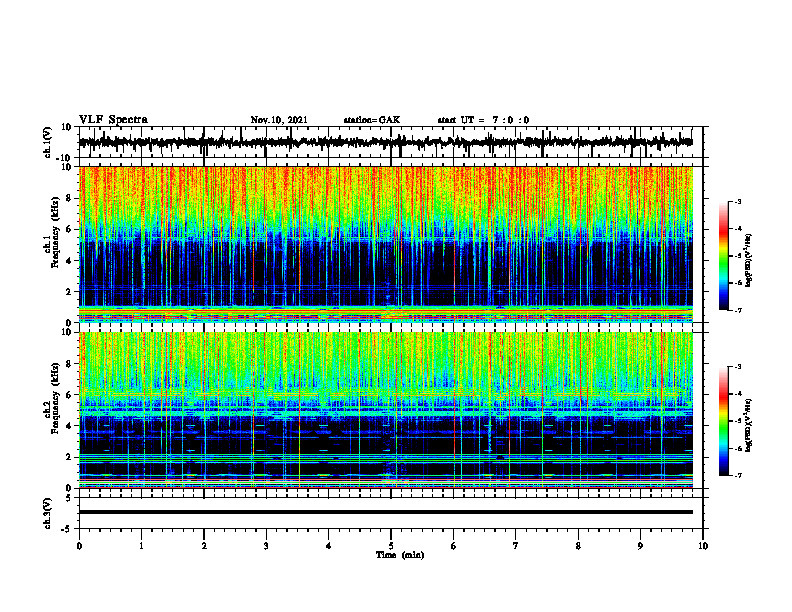Click the ch.1 color scale PSD units label
This screenshot has height=612, width=792.
click(x=749, y=261)
